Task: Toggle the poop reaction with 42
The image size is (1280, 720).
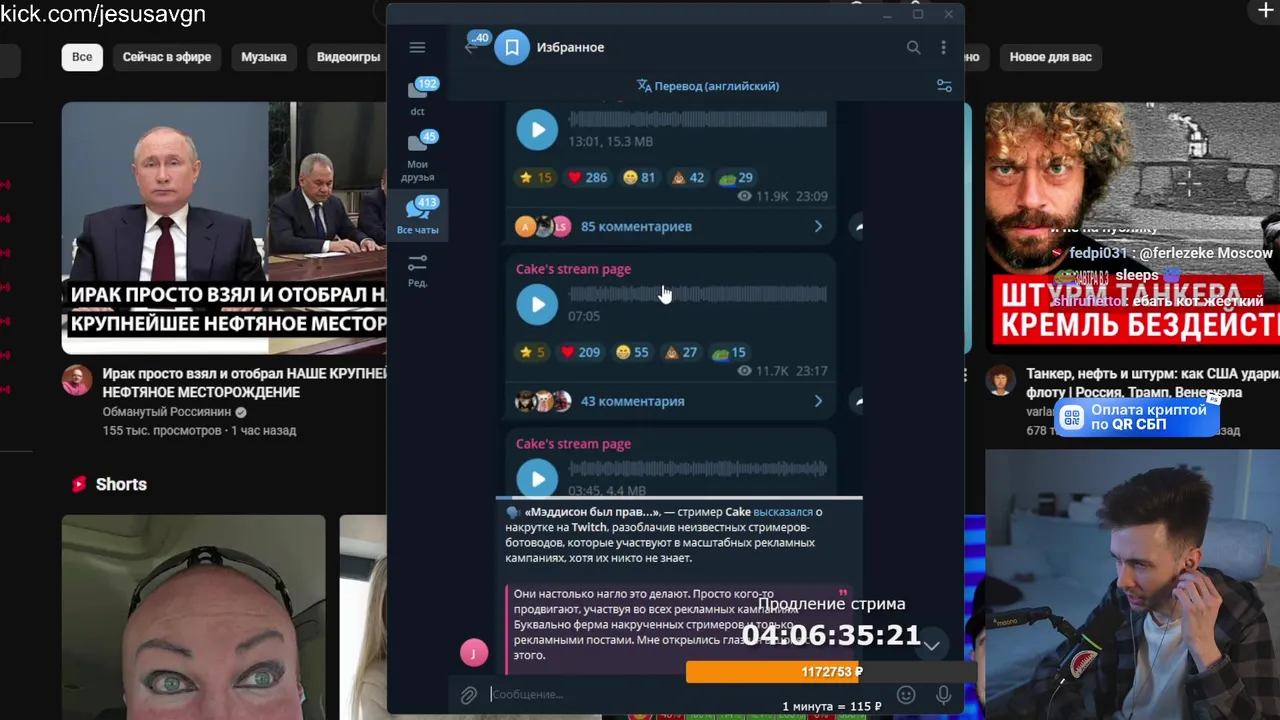Action: pos(687,178)
